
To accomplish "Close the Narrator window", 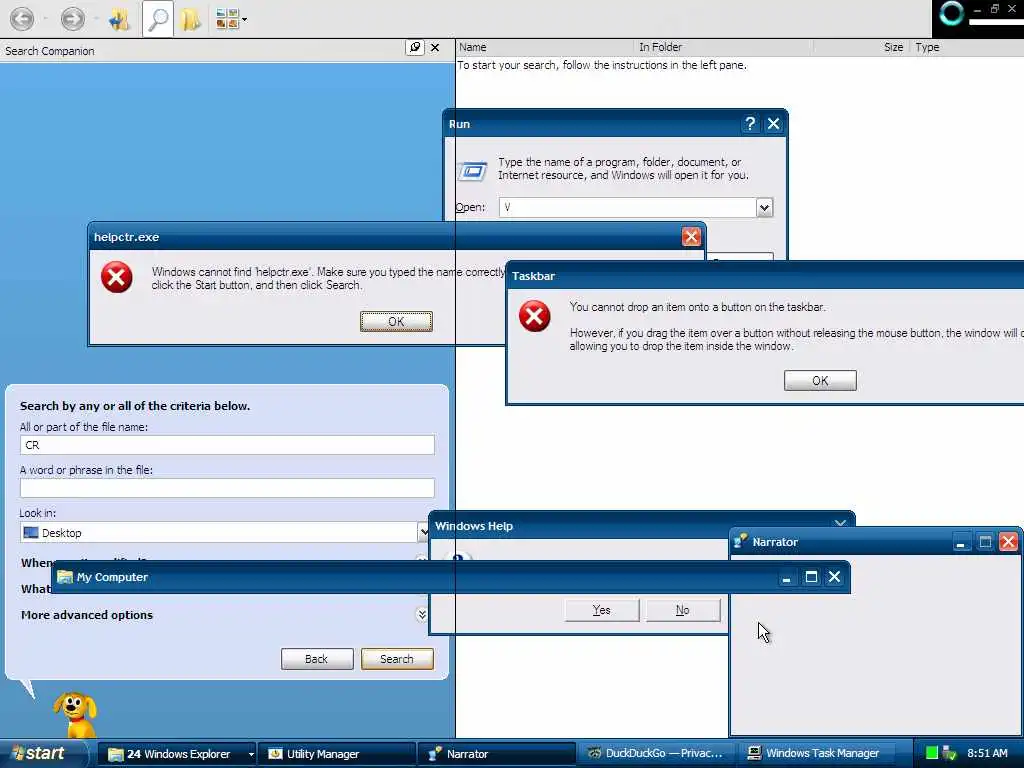I will (x=1008, y=542).
